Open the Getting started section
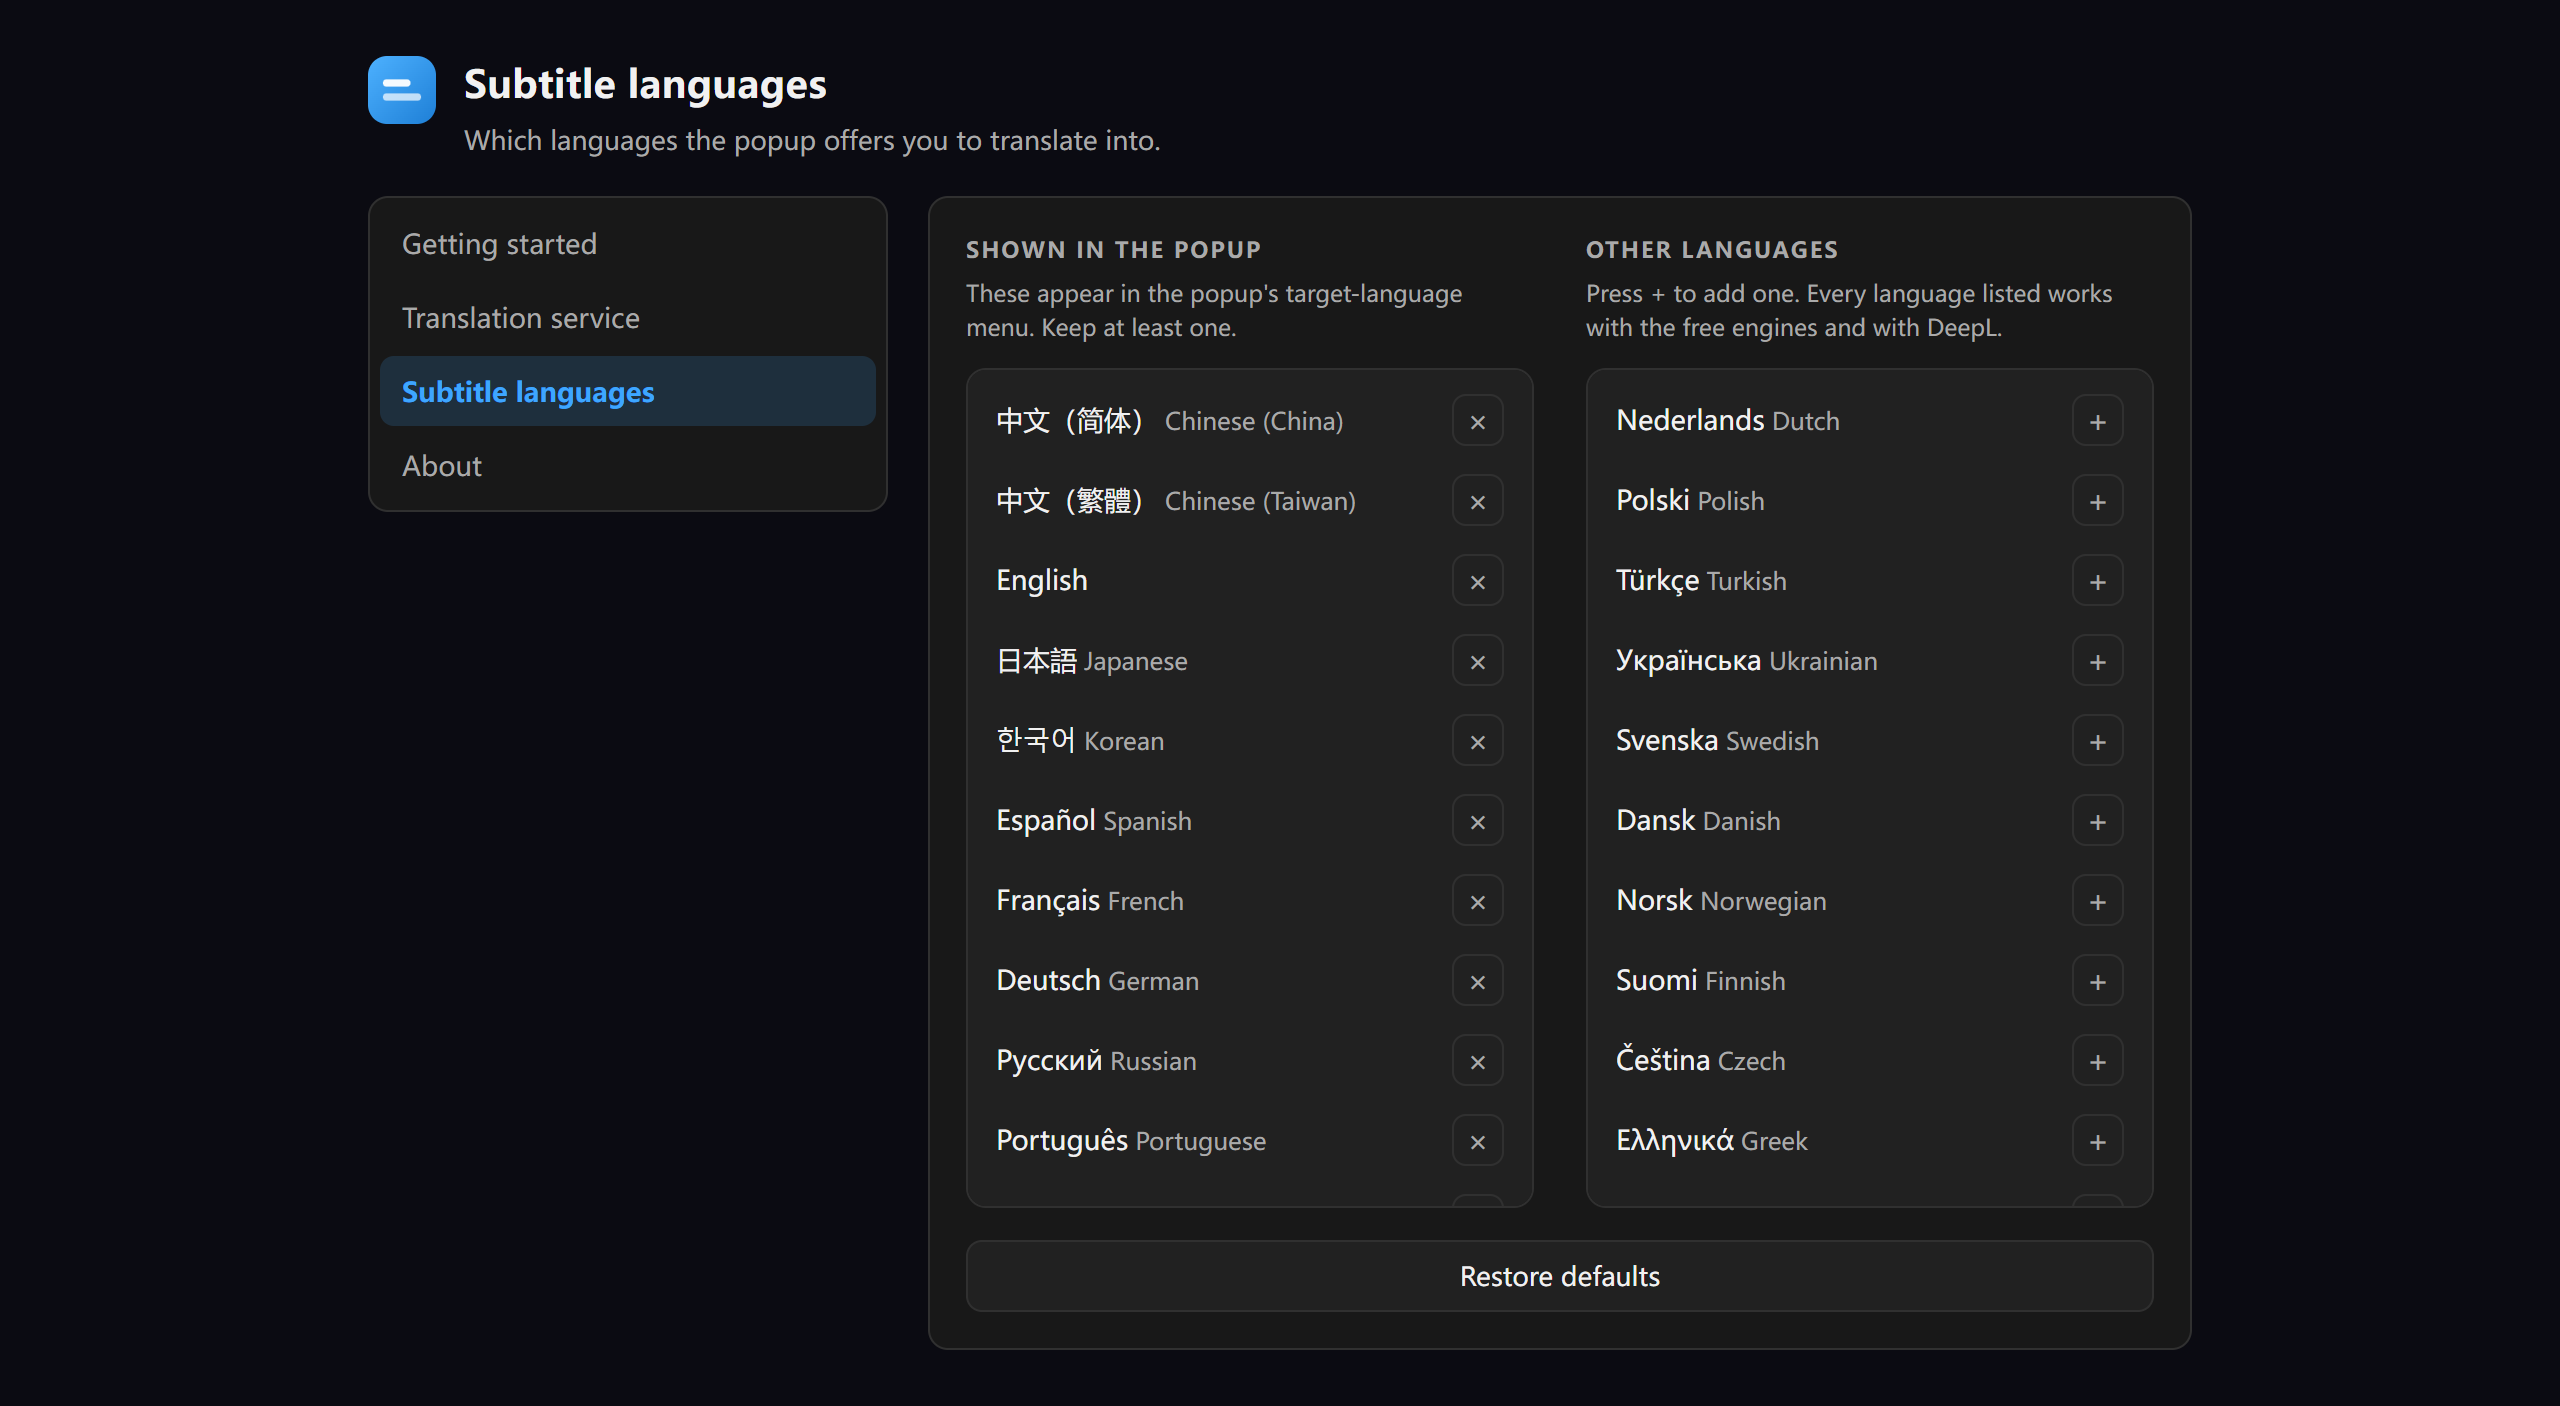 coord(628,244)
